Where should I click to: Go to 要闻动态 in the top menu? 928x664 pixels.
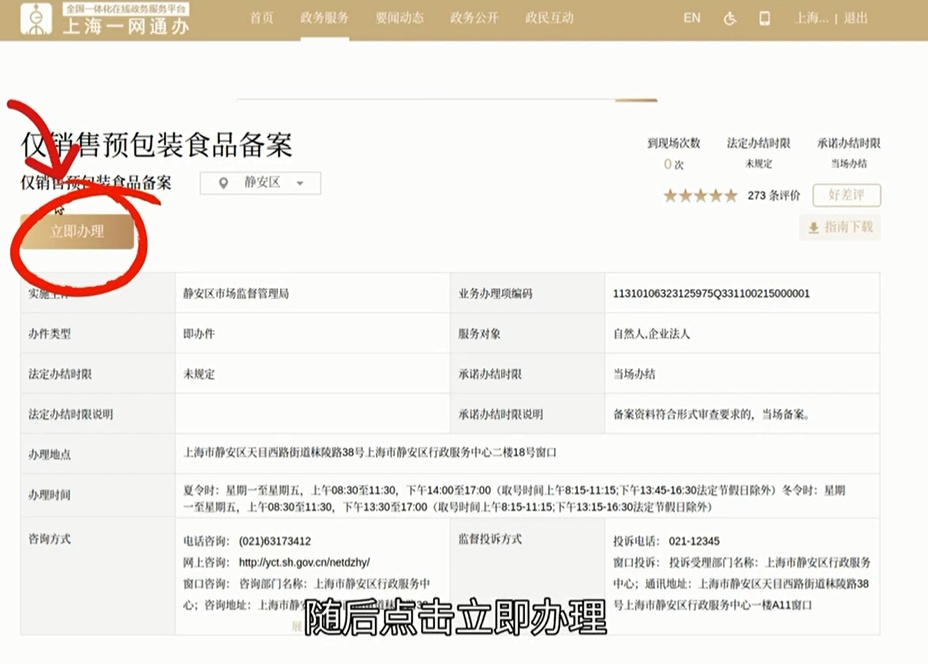[x=399, y=18]
